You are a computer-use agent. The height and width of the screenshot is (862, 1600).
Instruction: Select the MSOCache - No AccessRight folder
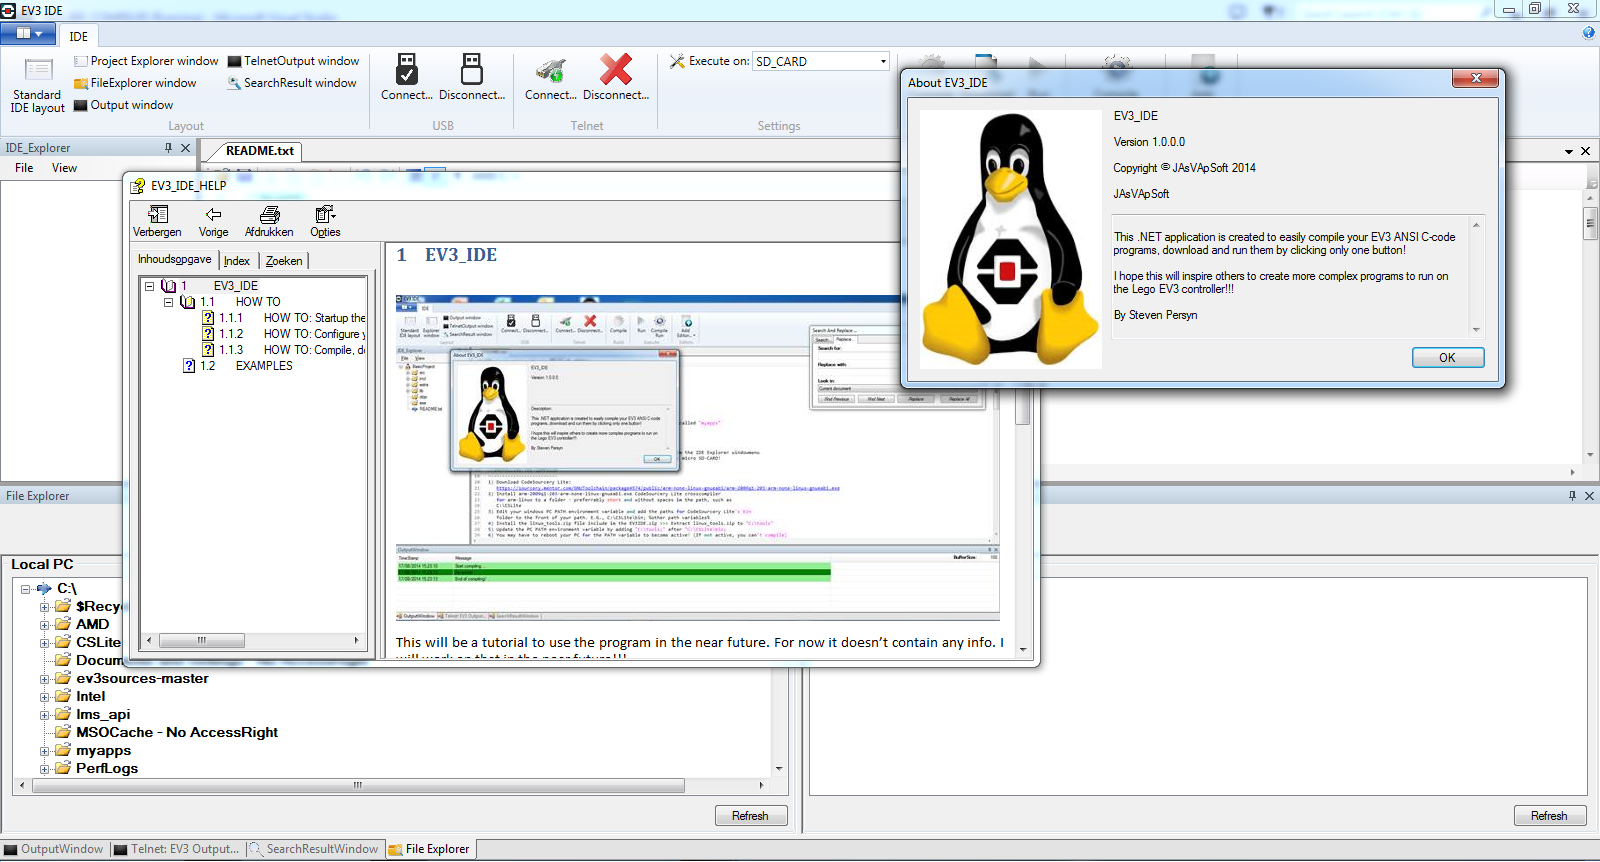pyautogui.click(x=177, y=732)
